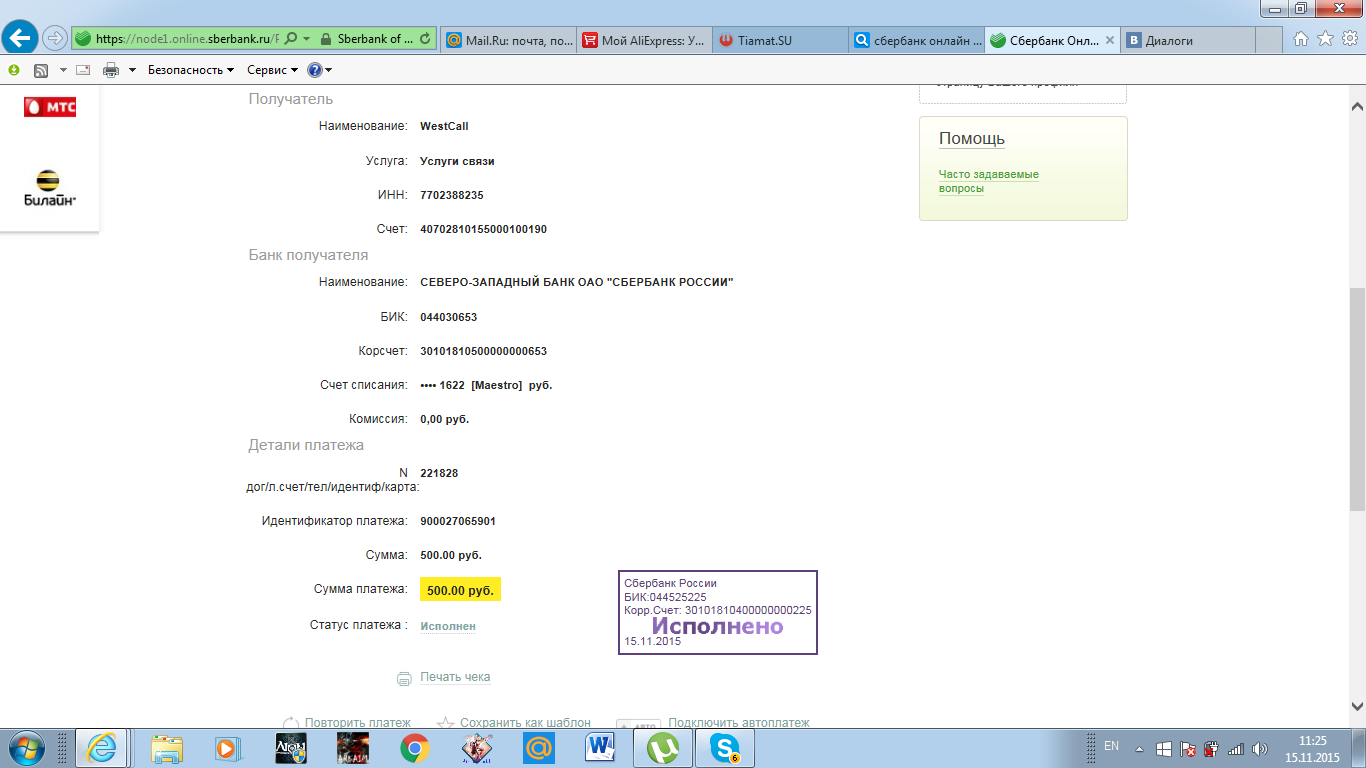
Task: Open a new blank tab
Action: pyautogui.click(x=1269, y=41)
